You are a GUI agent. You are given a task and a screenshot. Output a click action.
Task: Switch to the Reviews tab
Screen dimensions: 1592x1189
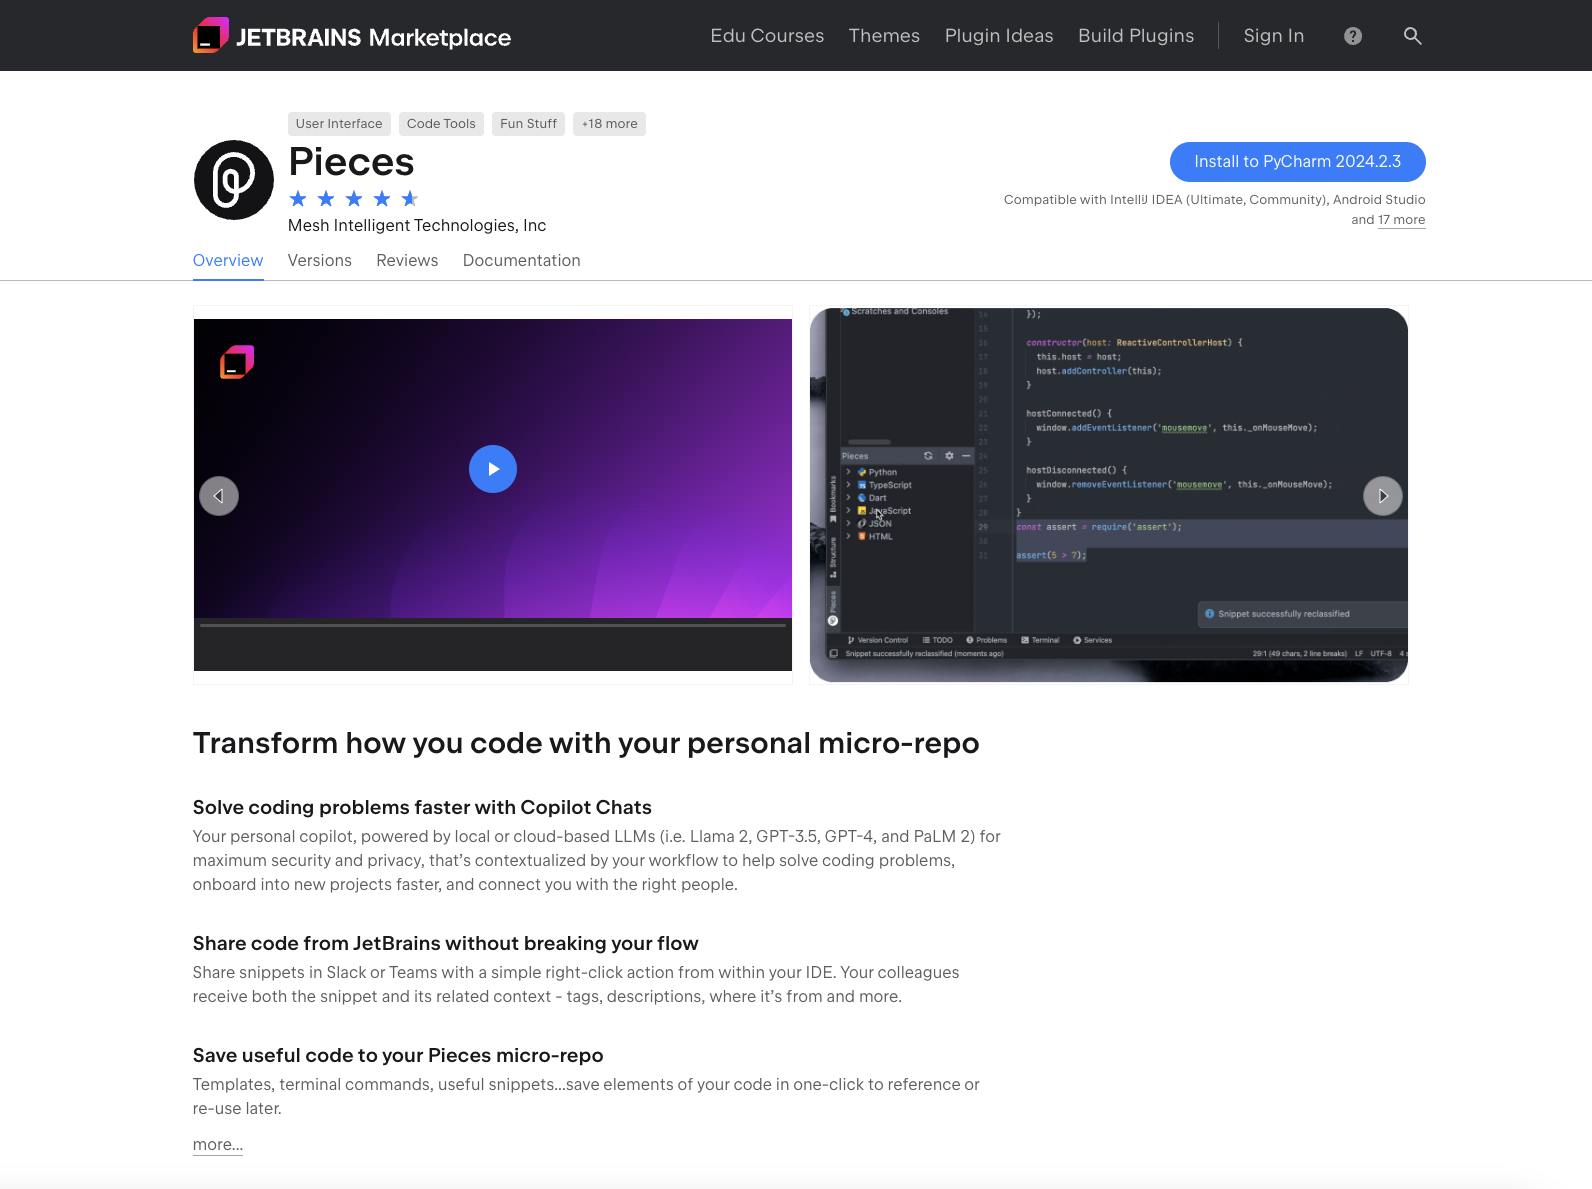407,260
